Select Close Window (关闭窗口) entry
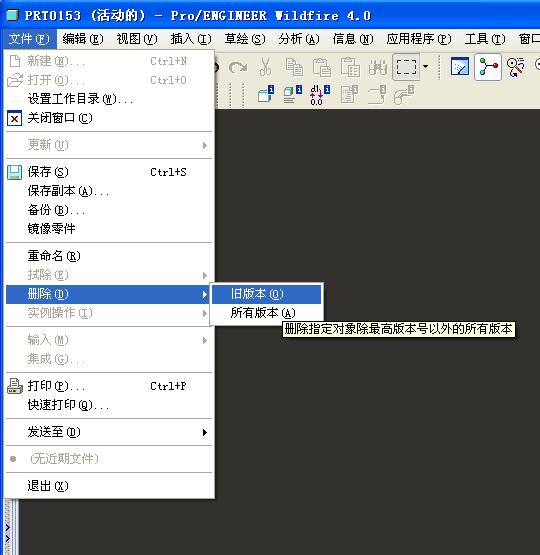540x555 pixels. tap(110, 118)
